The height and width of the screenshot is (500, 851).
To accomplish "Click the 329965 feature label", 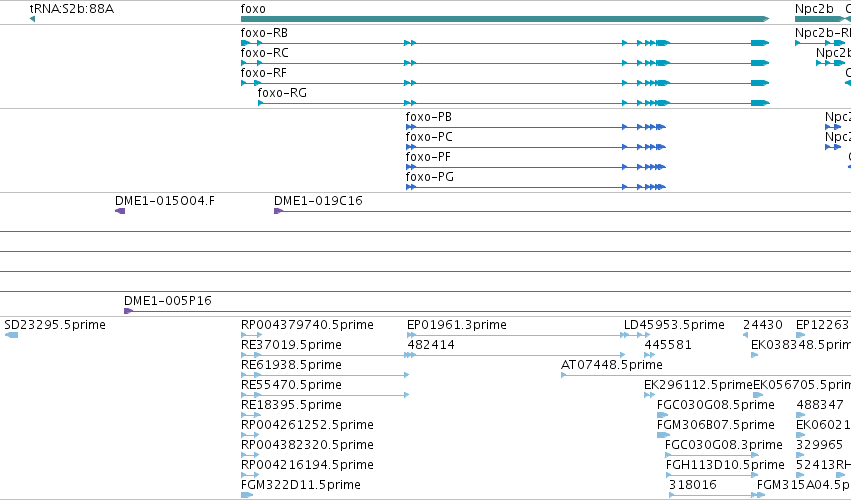I will pos(819,445).
